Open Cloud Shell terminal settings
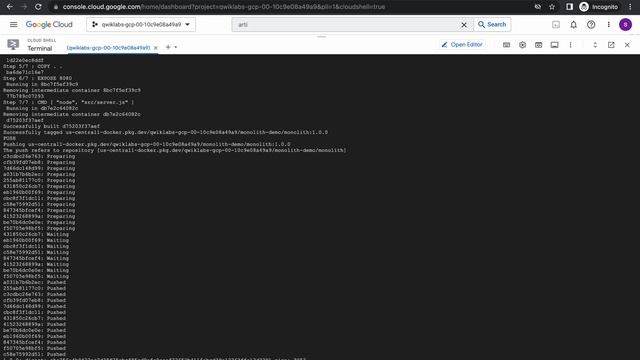The width and height of the screenshot is (640, 360). [522, 45]
